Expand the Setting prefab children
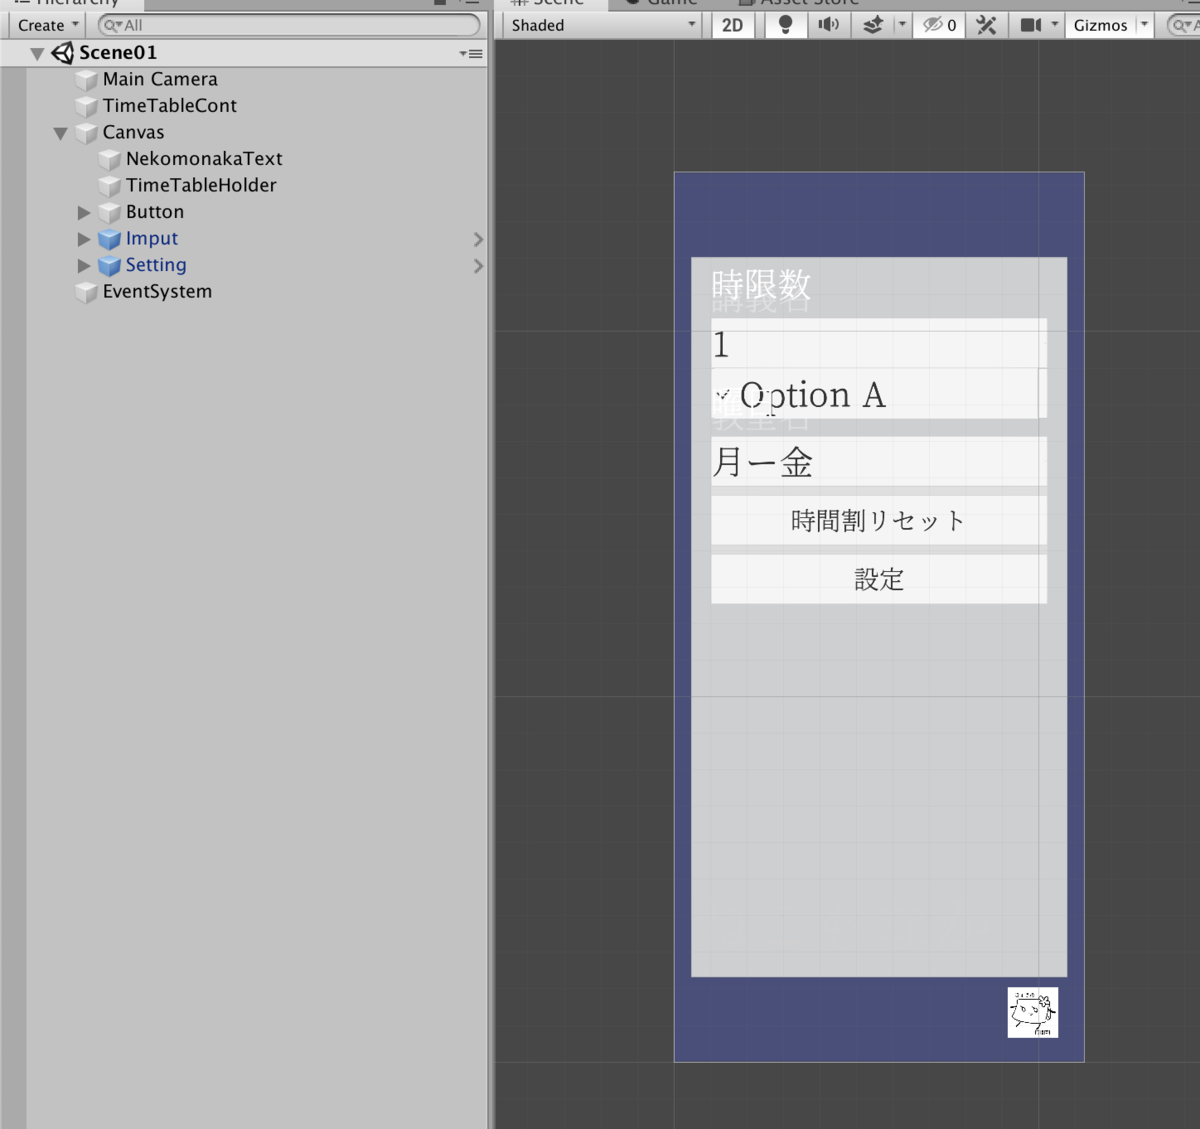The height and width of the screenshot is (1129, 1200). (x=84, y=265)
